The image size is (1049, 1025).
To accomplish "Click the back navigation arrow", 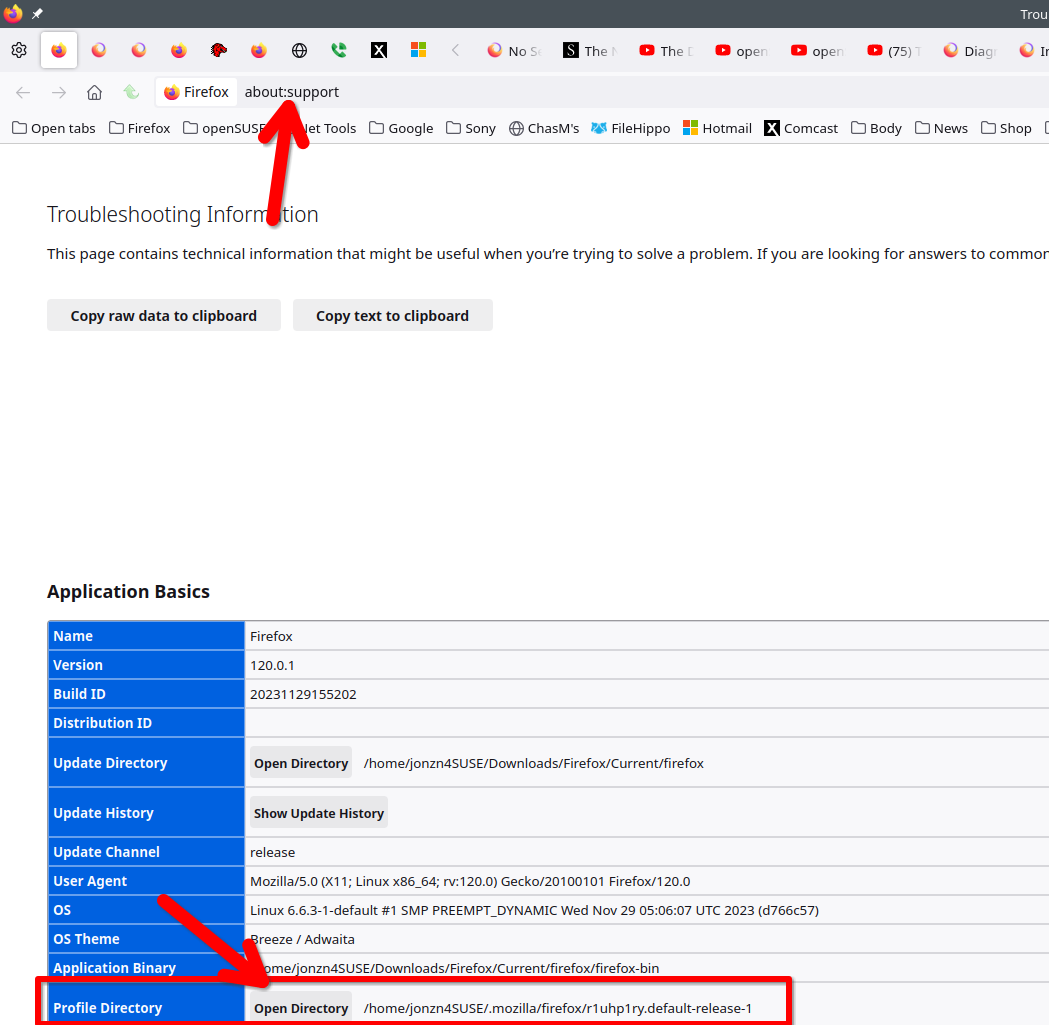I will coord(23,92).
